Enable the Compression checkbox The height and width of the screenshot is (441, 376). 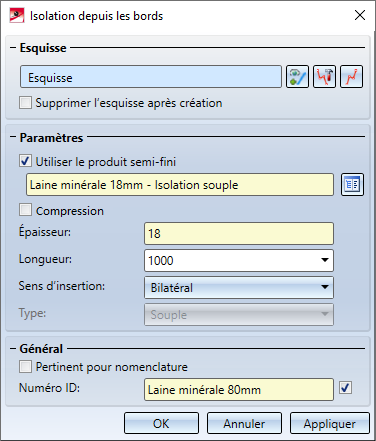(x=26, y=210)
